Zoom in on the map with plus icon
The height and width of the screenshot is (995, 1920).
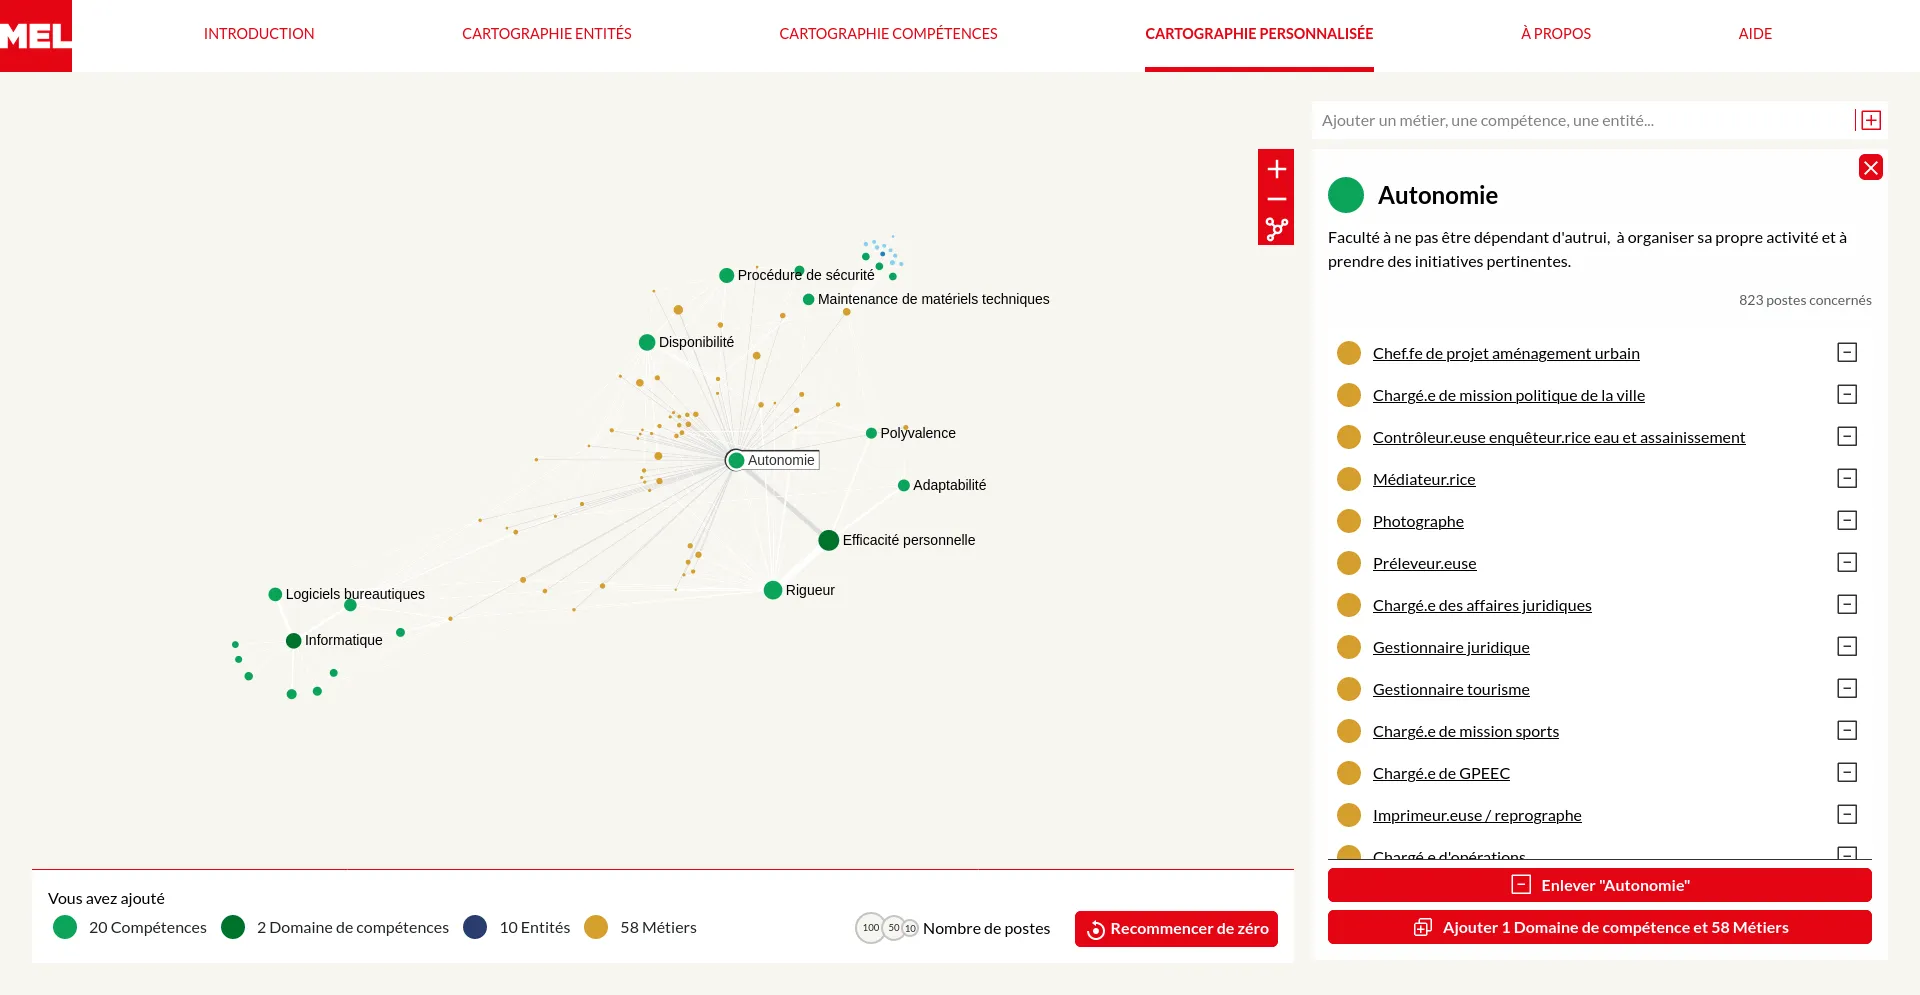1276,169
